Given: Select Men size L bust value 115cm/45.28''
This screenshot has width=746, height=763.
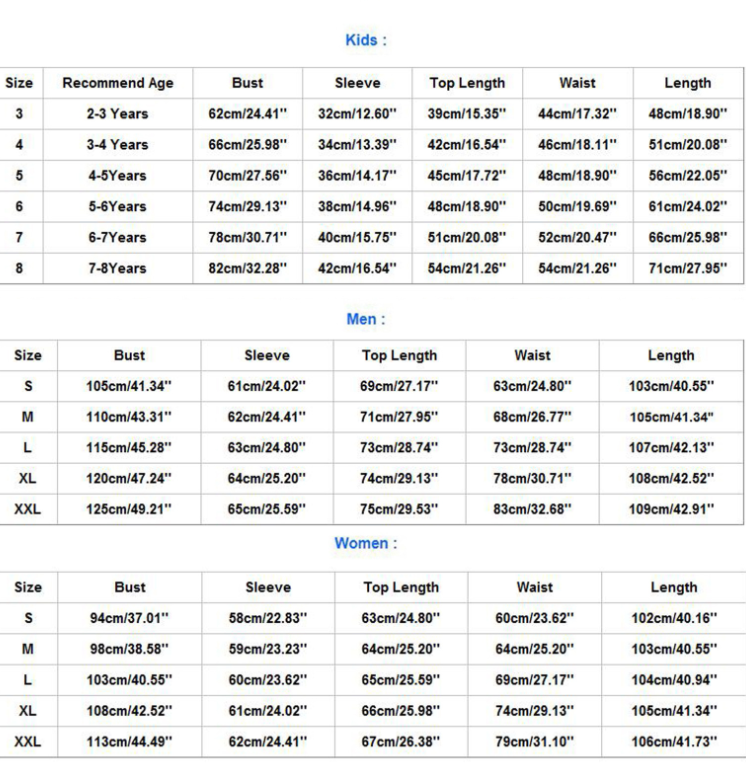Looking at the screenshot, I should pos(129,447).
